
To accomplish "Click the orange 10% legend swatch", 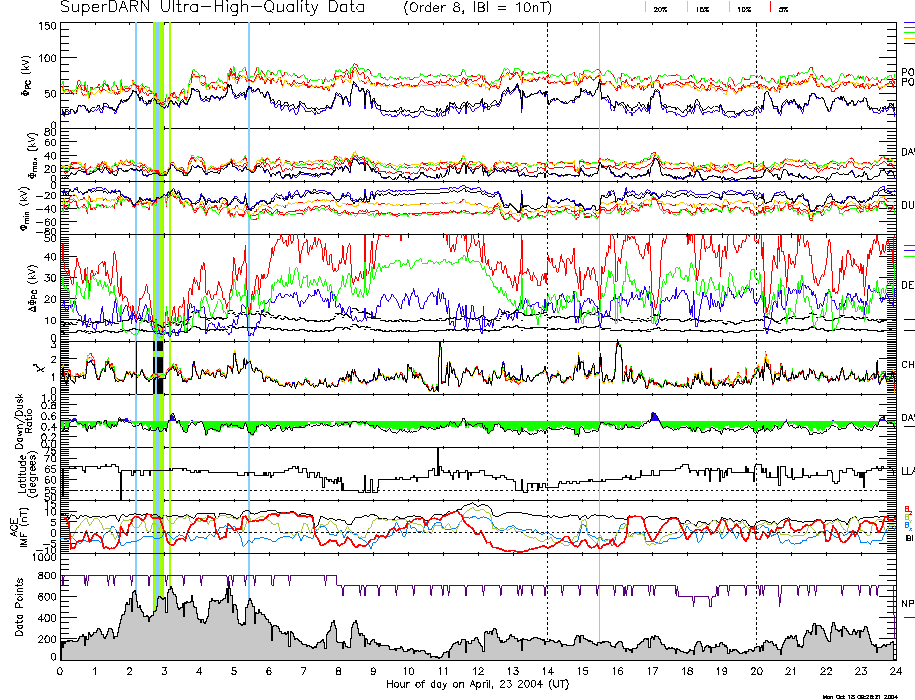I will click(x=729, y=8).
